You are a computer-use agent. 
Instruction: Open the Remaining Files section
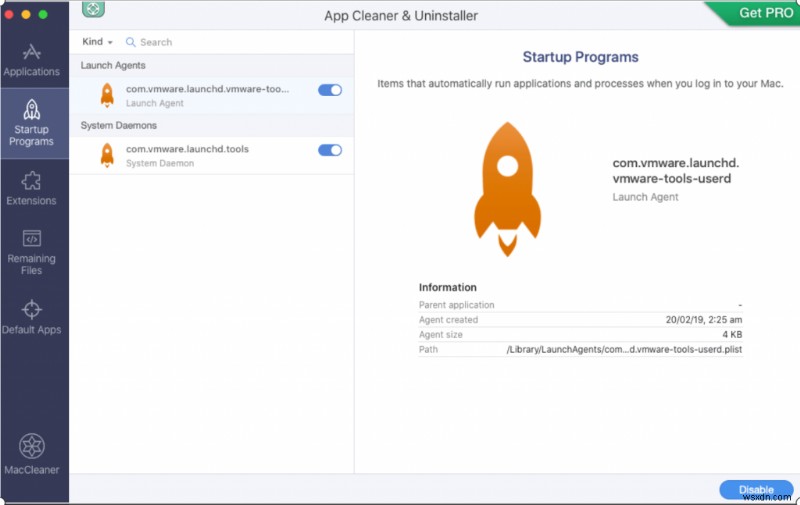click(32, 252)
